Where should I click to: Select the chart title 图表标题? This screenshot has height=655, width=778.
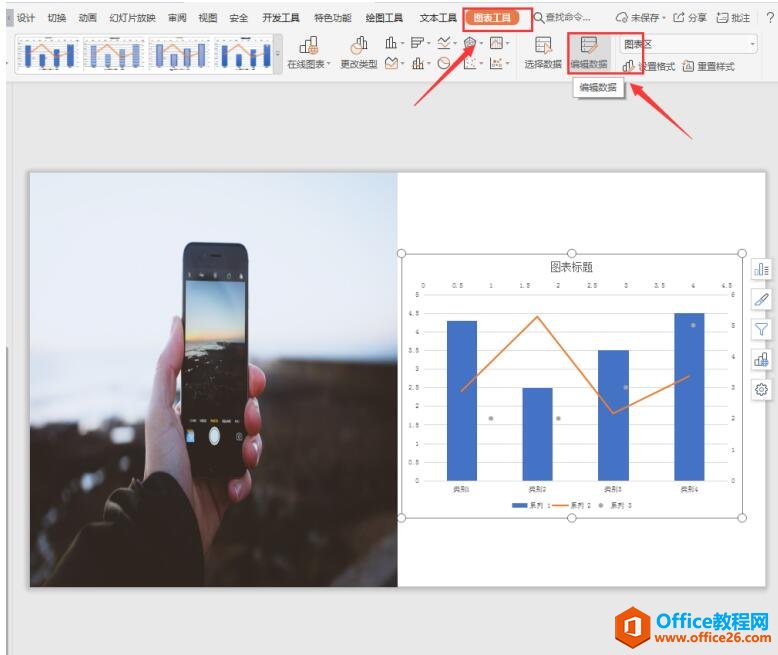point(571,267)
